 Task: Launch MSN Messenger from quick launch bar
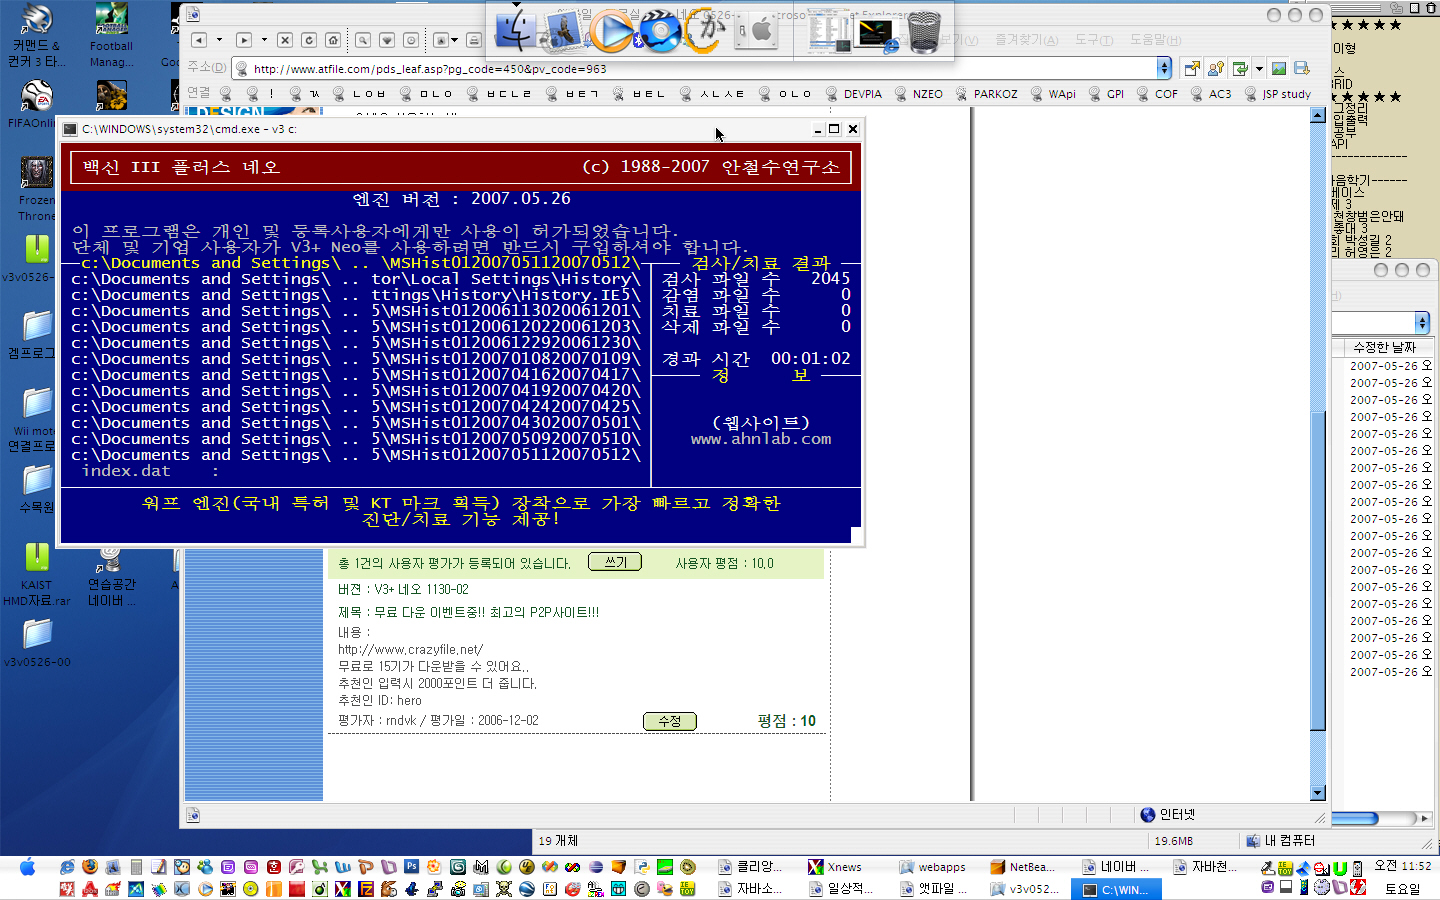point(205,866)
